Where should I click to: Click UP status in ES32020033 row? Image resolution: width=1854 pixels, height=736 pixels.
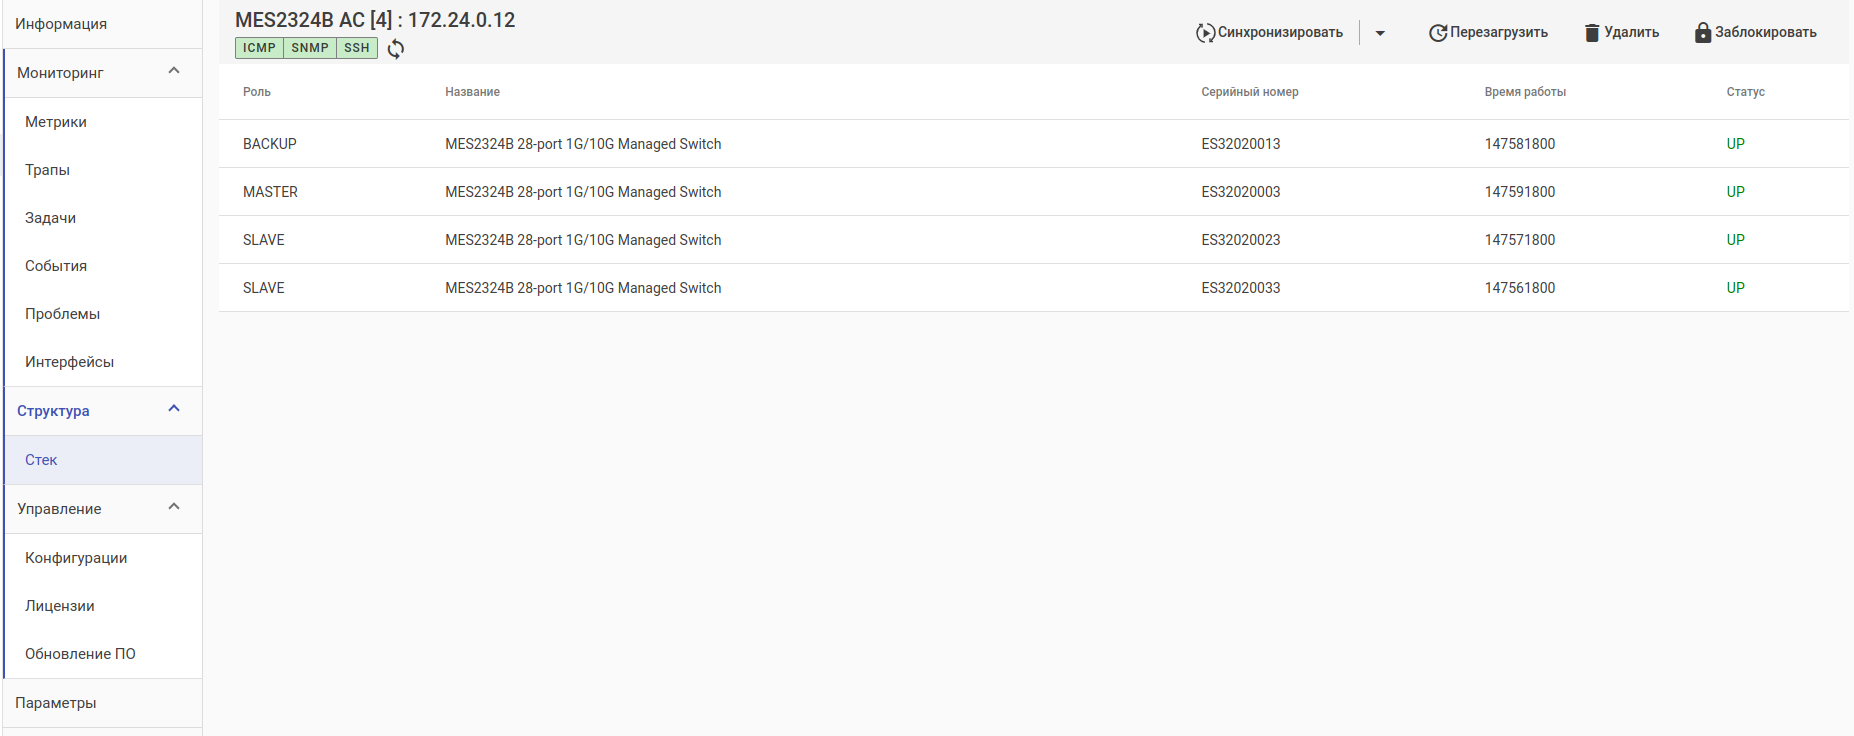1735,288
